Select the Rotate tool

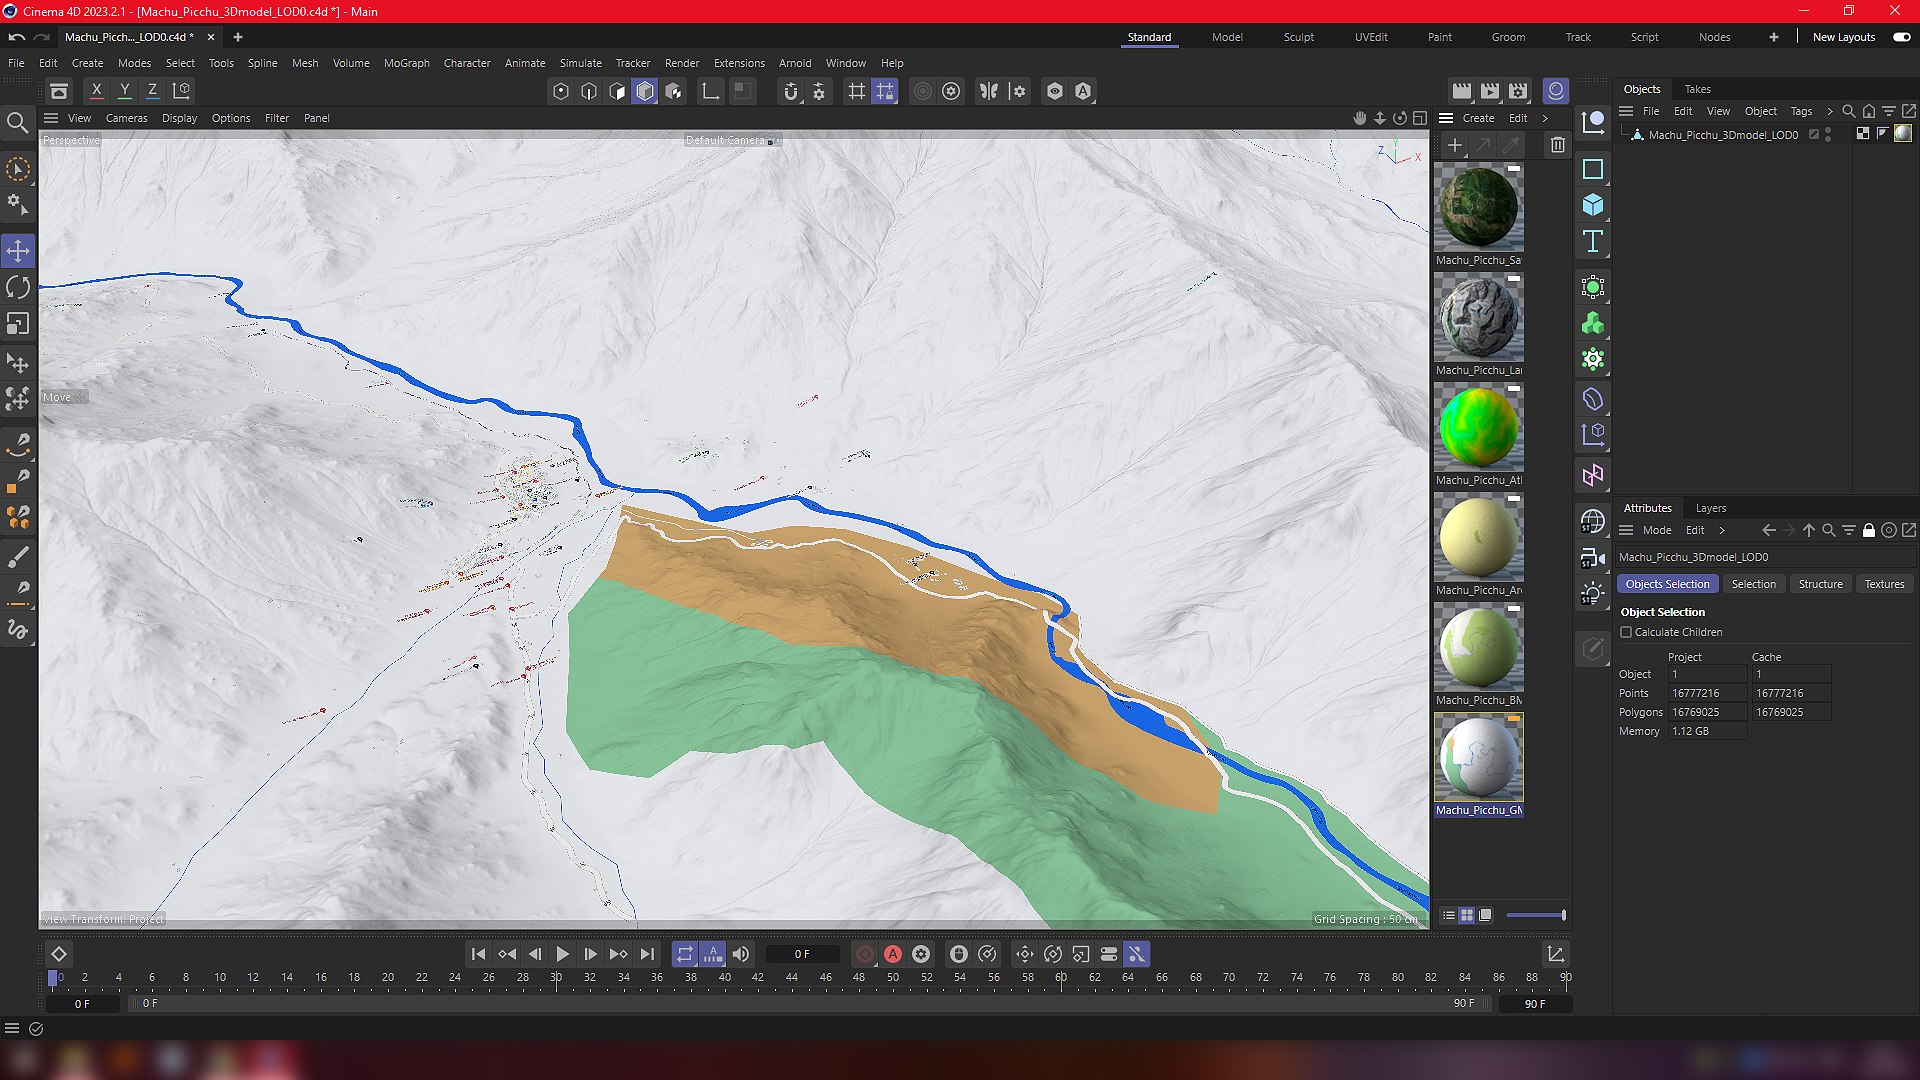(18, 288)
